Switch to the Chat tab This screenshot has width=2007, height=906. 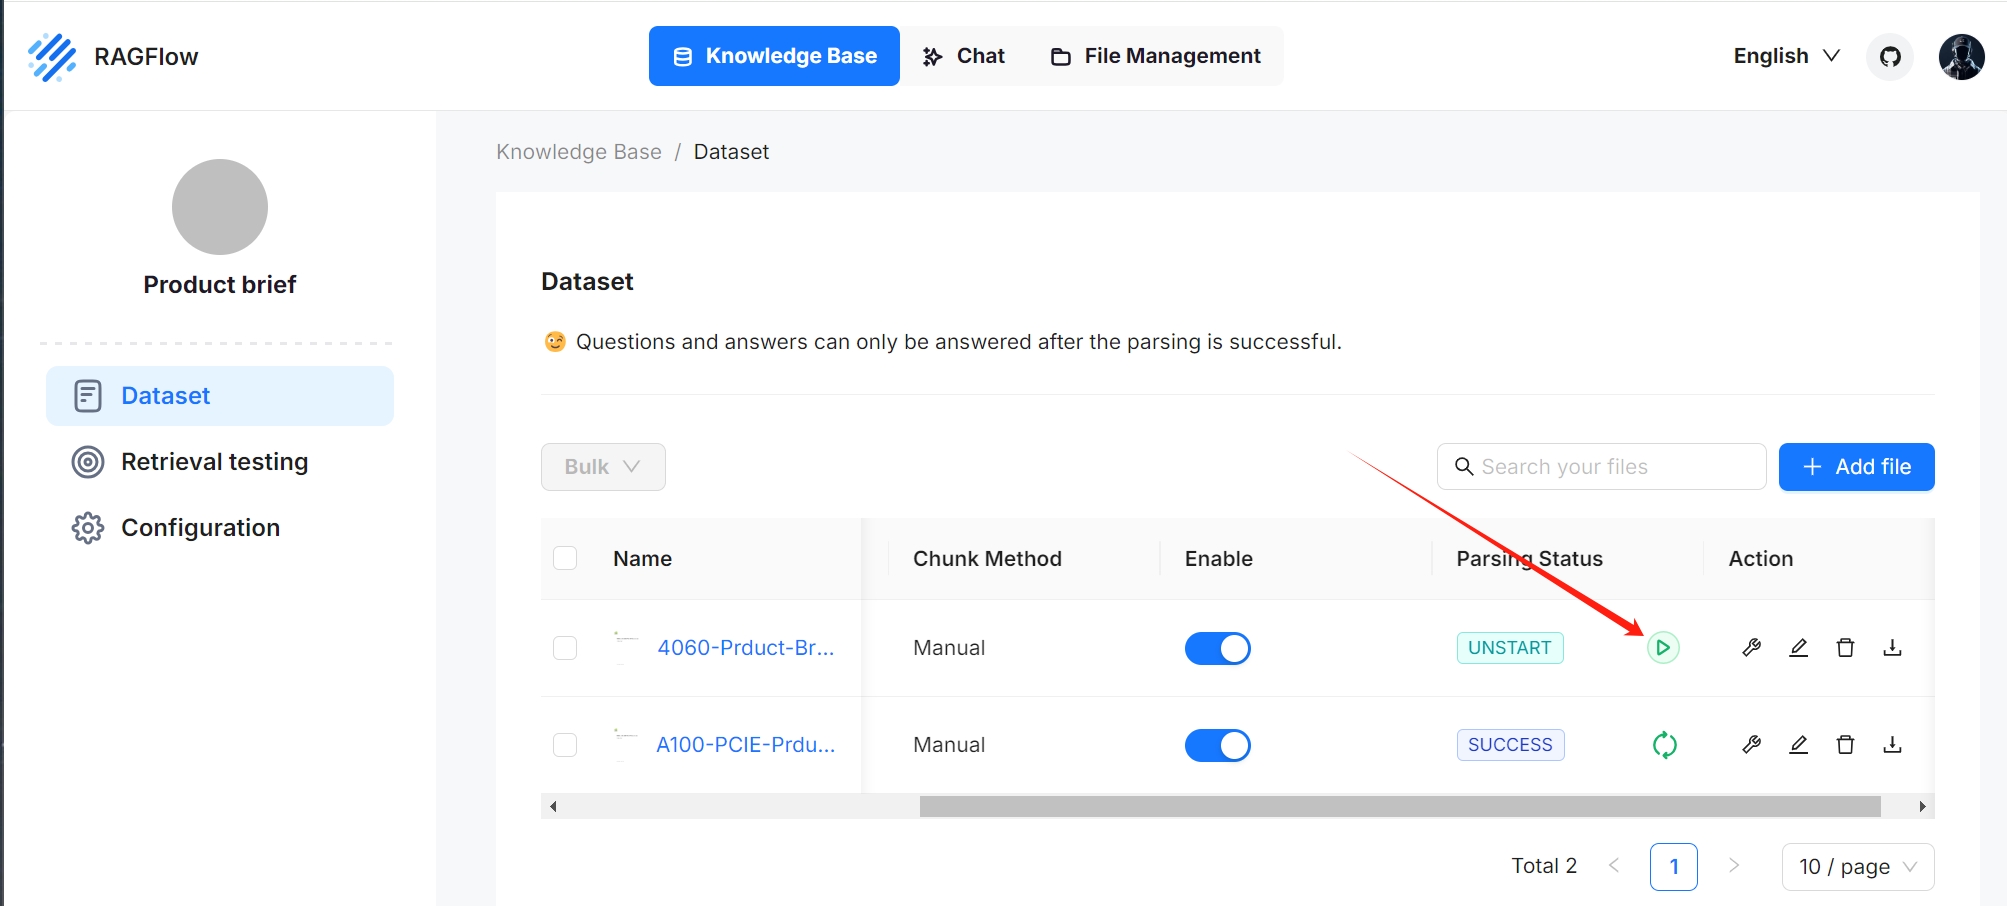[x=964, y=56]
